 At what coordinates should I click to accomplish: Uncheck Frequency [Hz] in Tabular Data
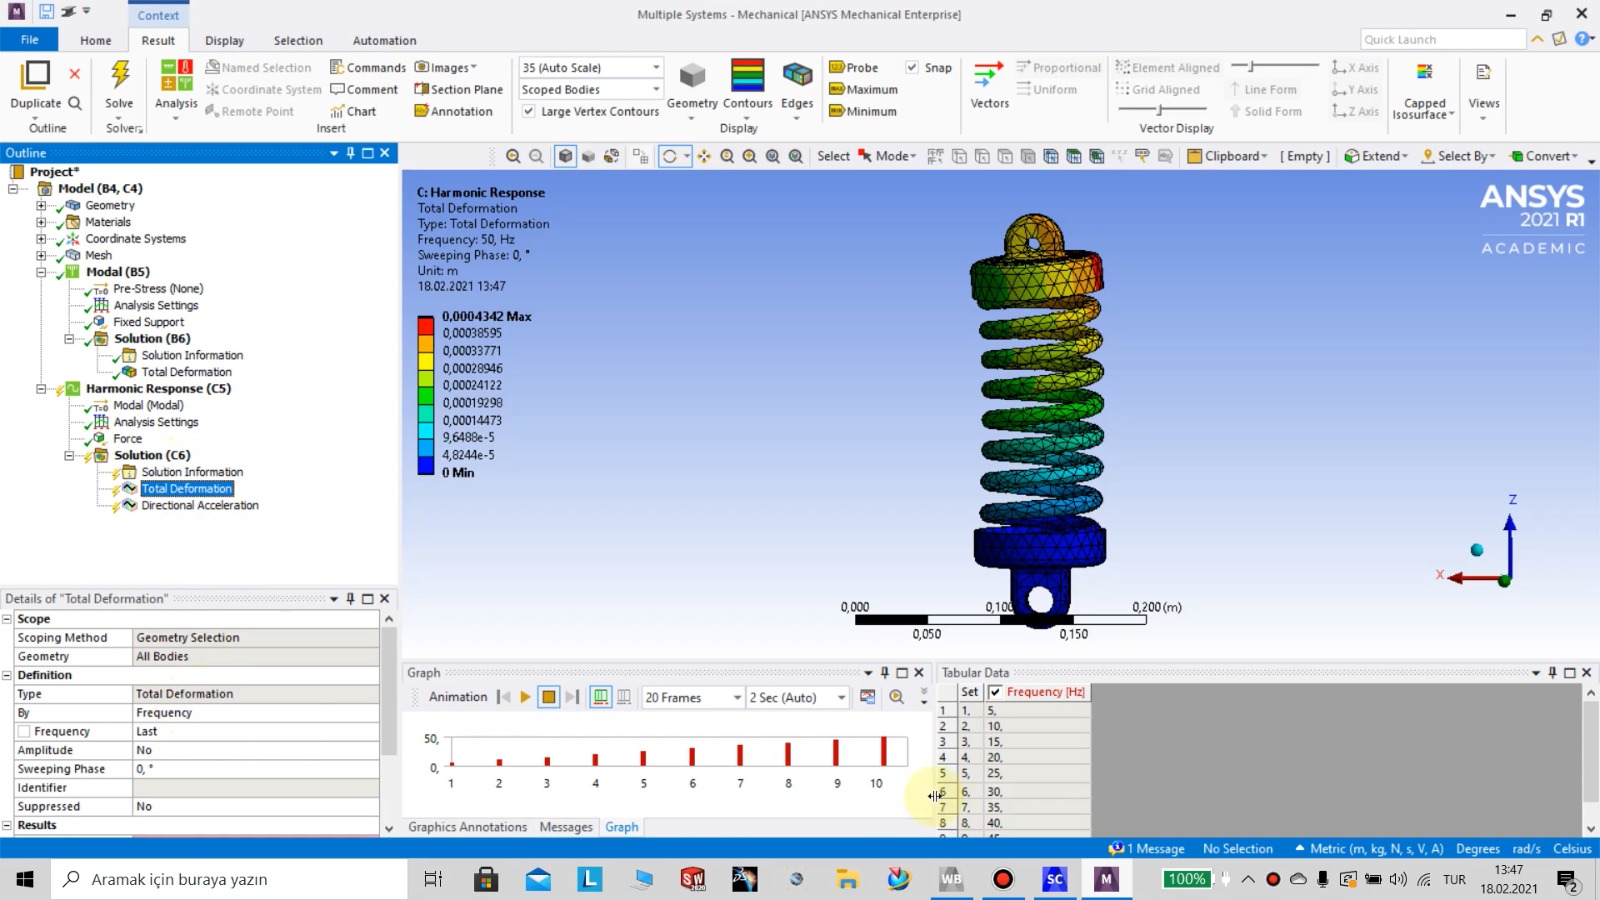[x=995, y=691]
